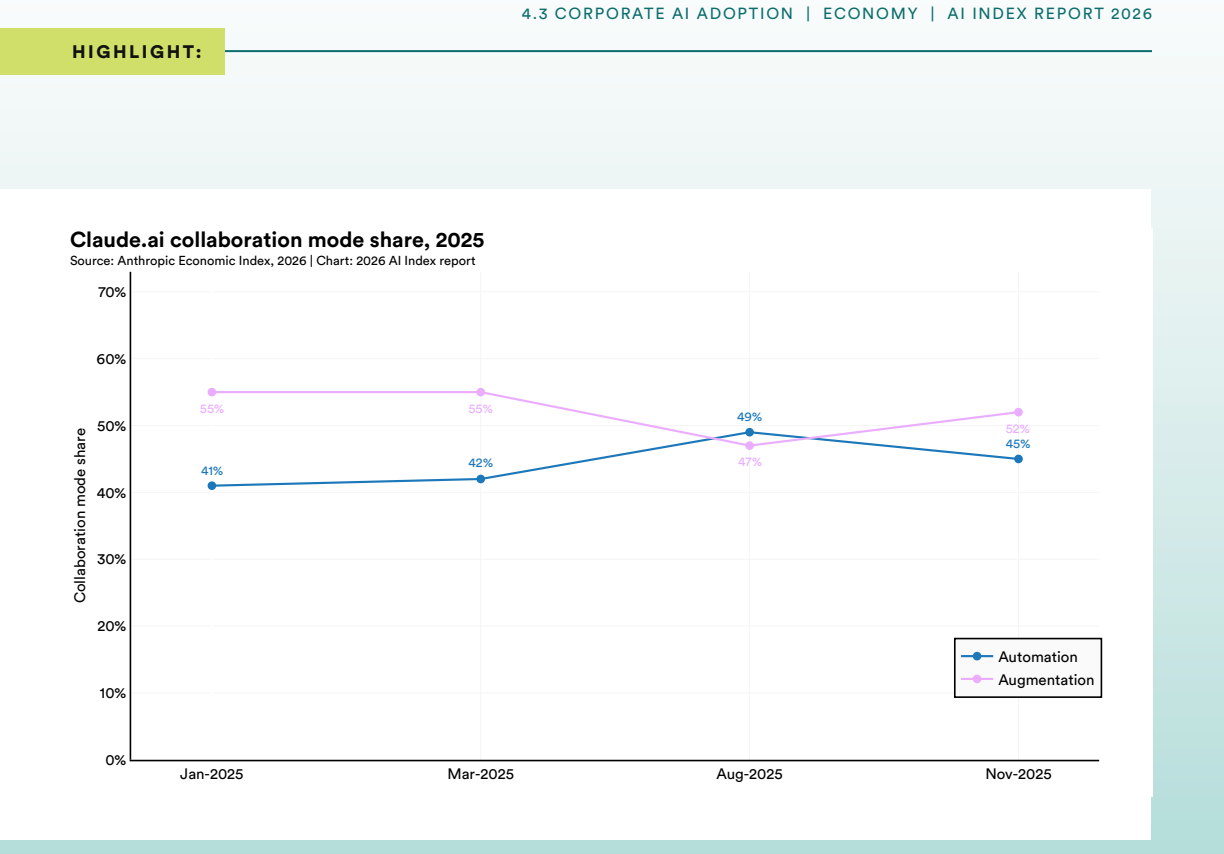Screen dimensions: 1224x854
Task: Click the Automation data point for Nov-2025
Action: pos(1018,459)
